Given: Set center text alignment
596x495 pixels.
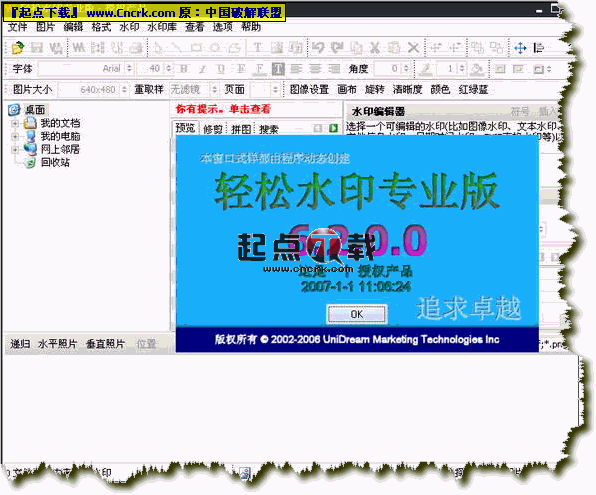Looking at the screenshot, I should [315, 69].
